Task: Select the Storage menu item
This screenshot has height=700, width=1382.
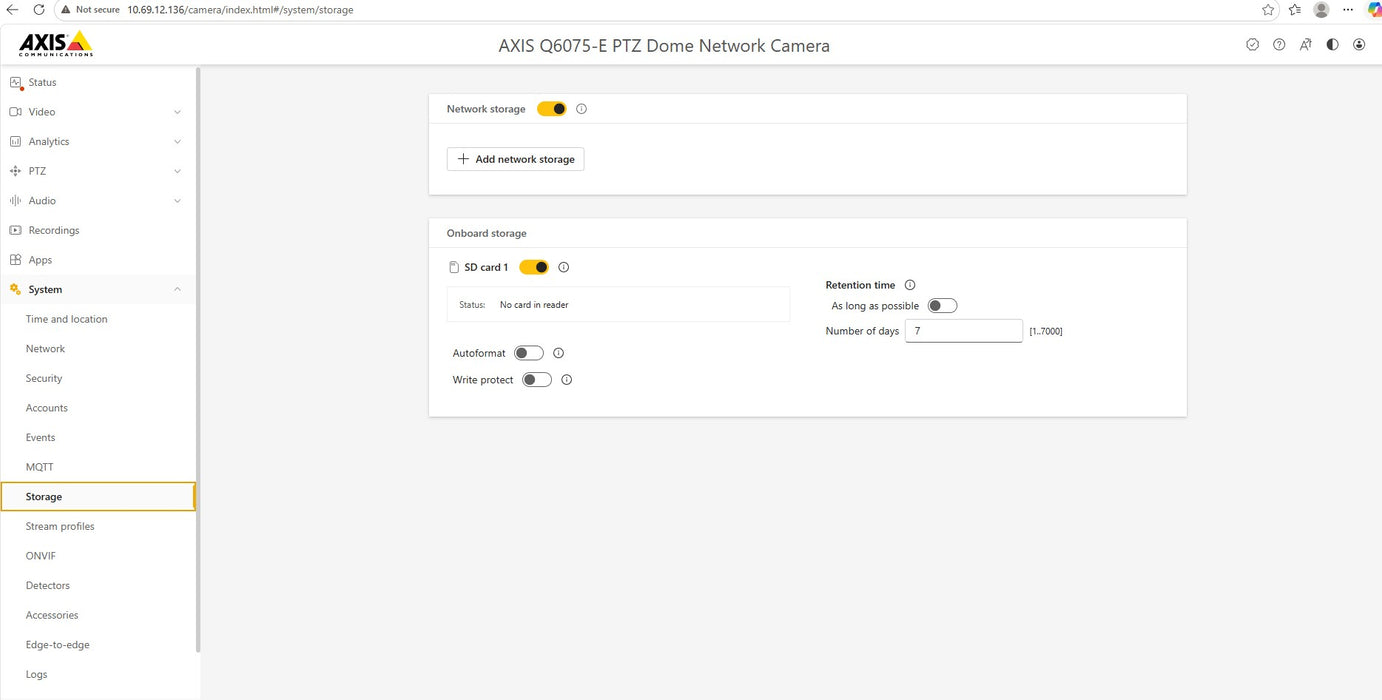Action: point(98,497)
